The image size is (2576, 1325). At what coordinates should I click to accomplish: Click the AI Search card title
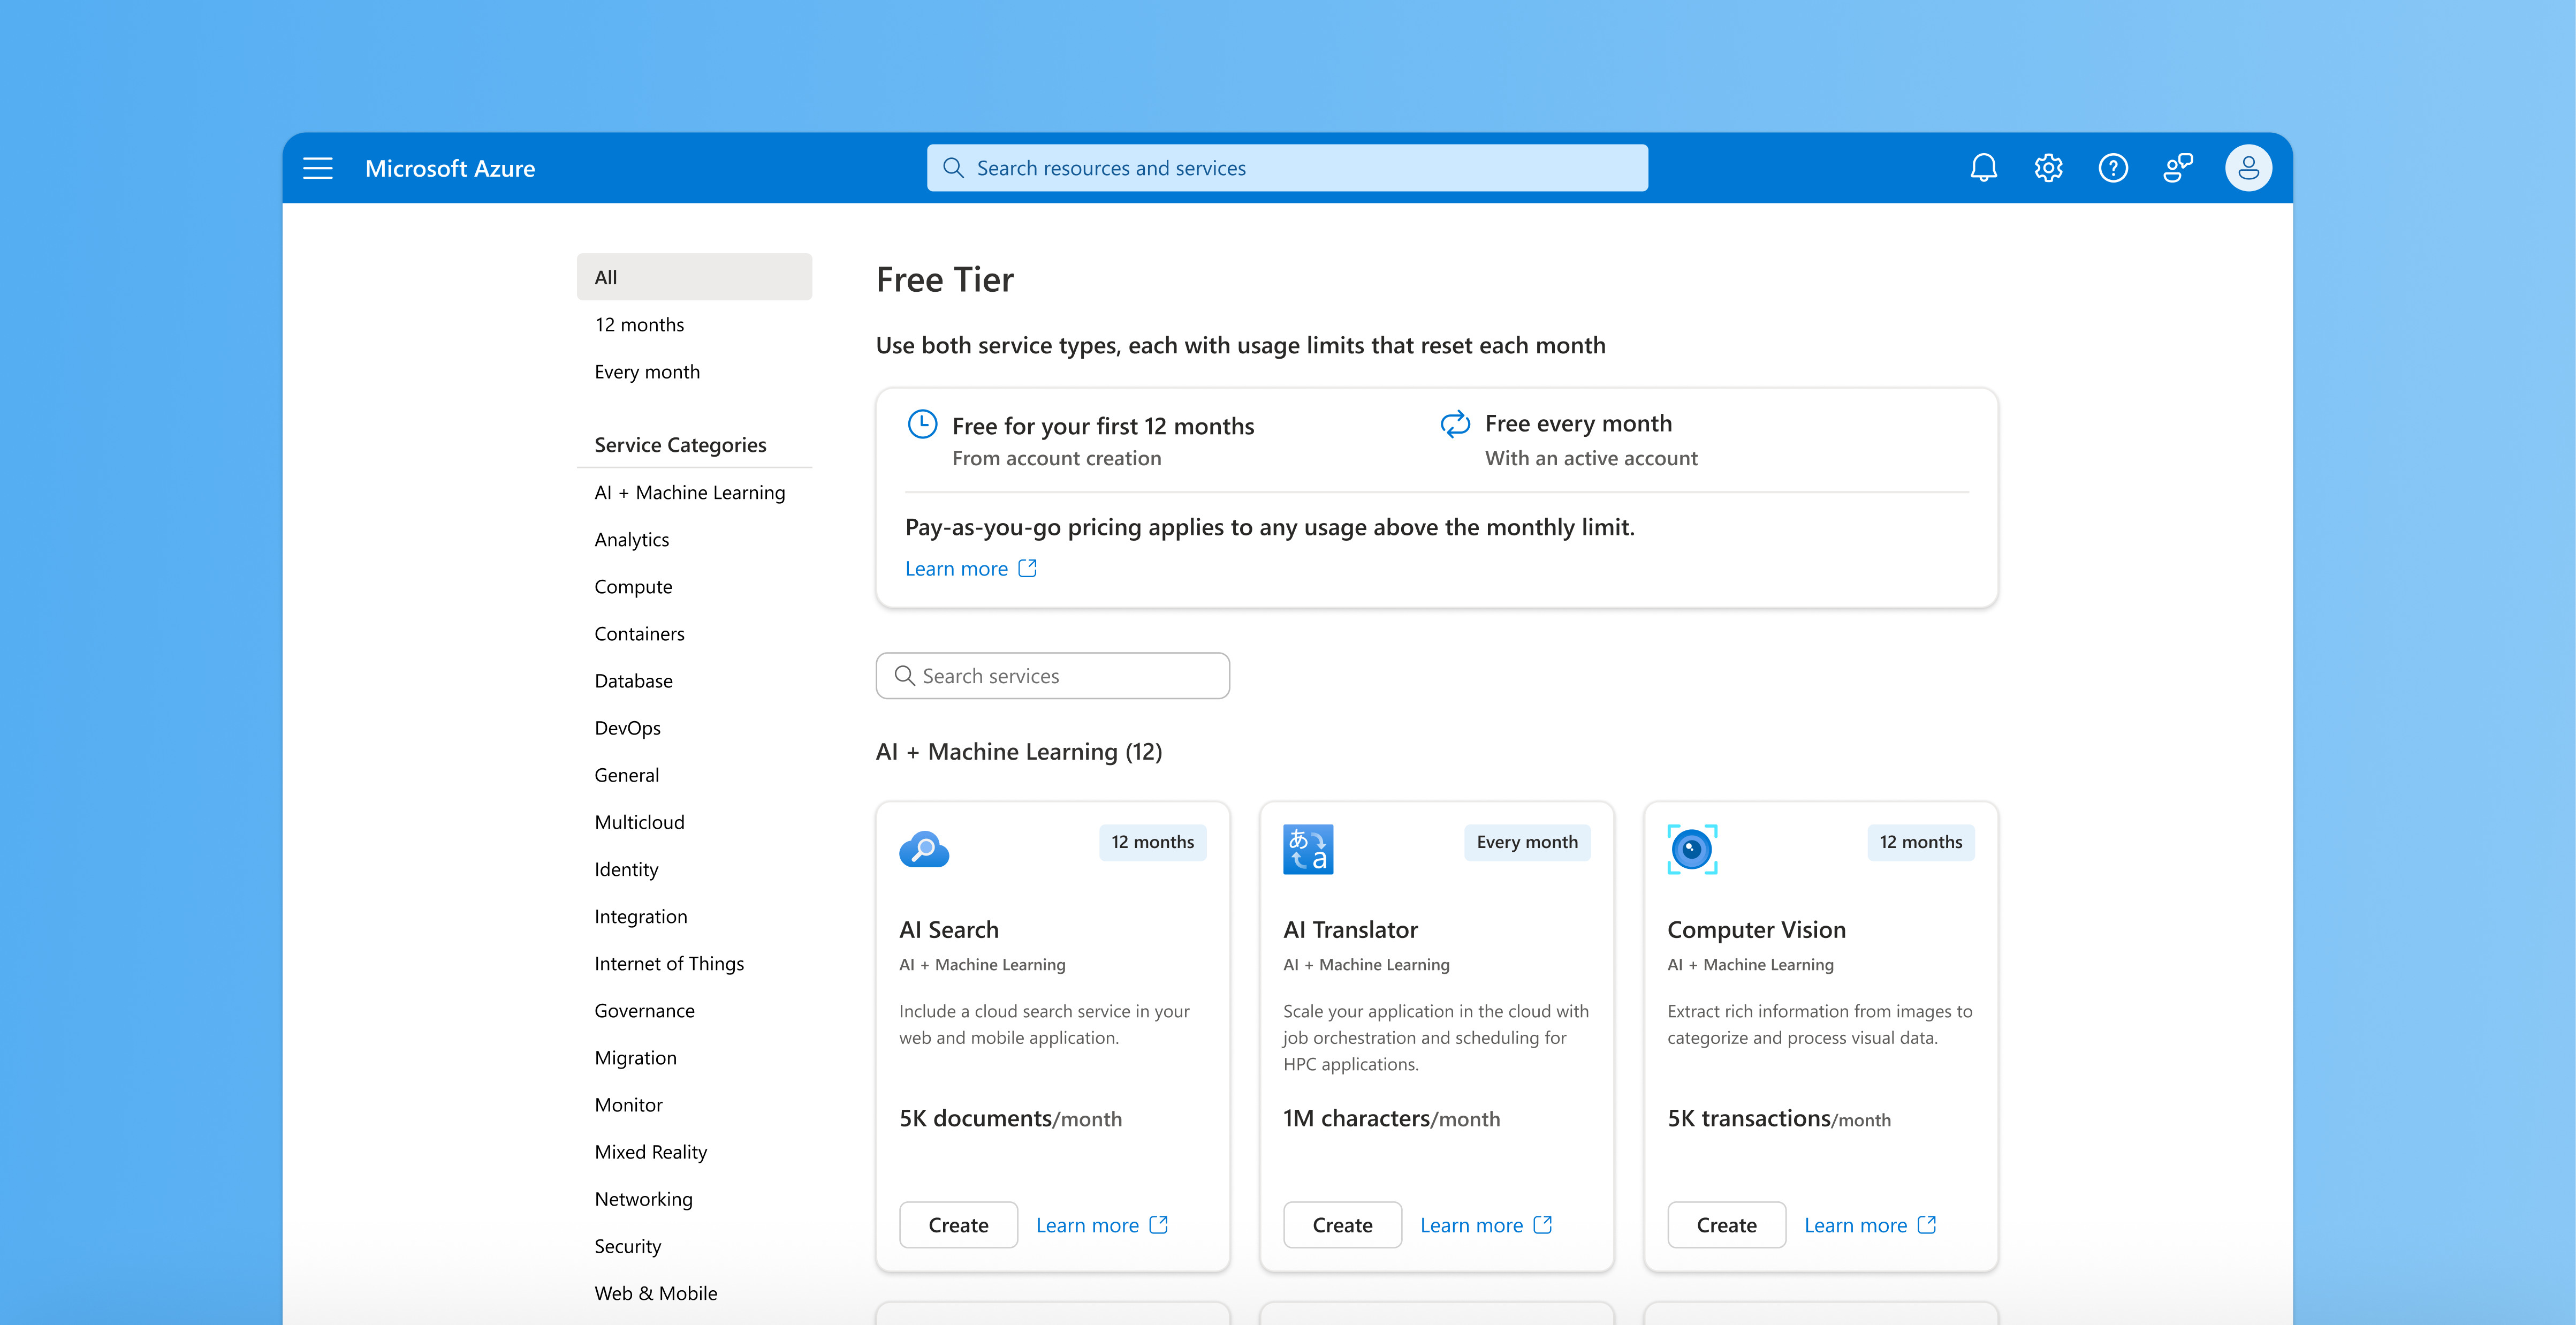coord(948,930)
